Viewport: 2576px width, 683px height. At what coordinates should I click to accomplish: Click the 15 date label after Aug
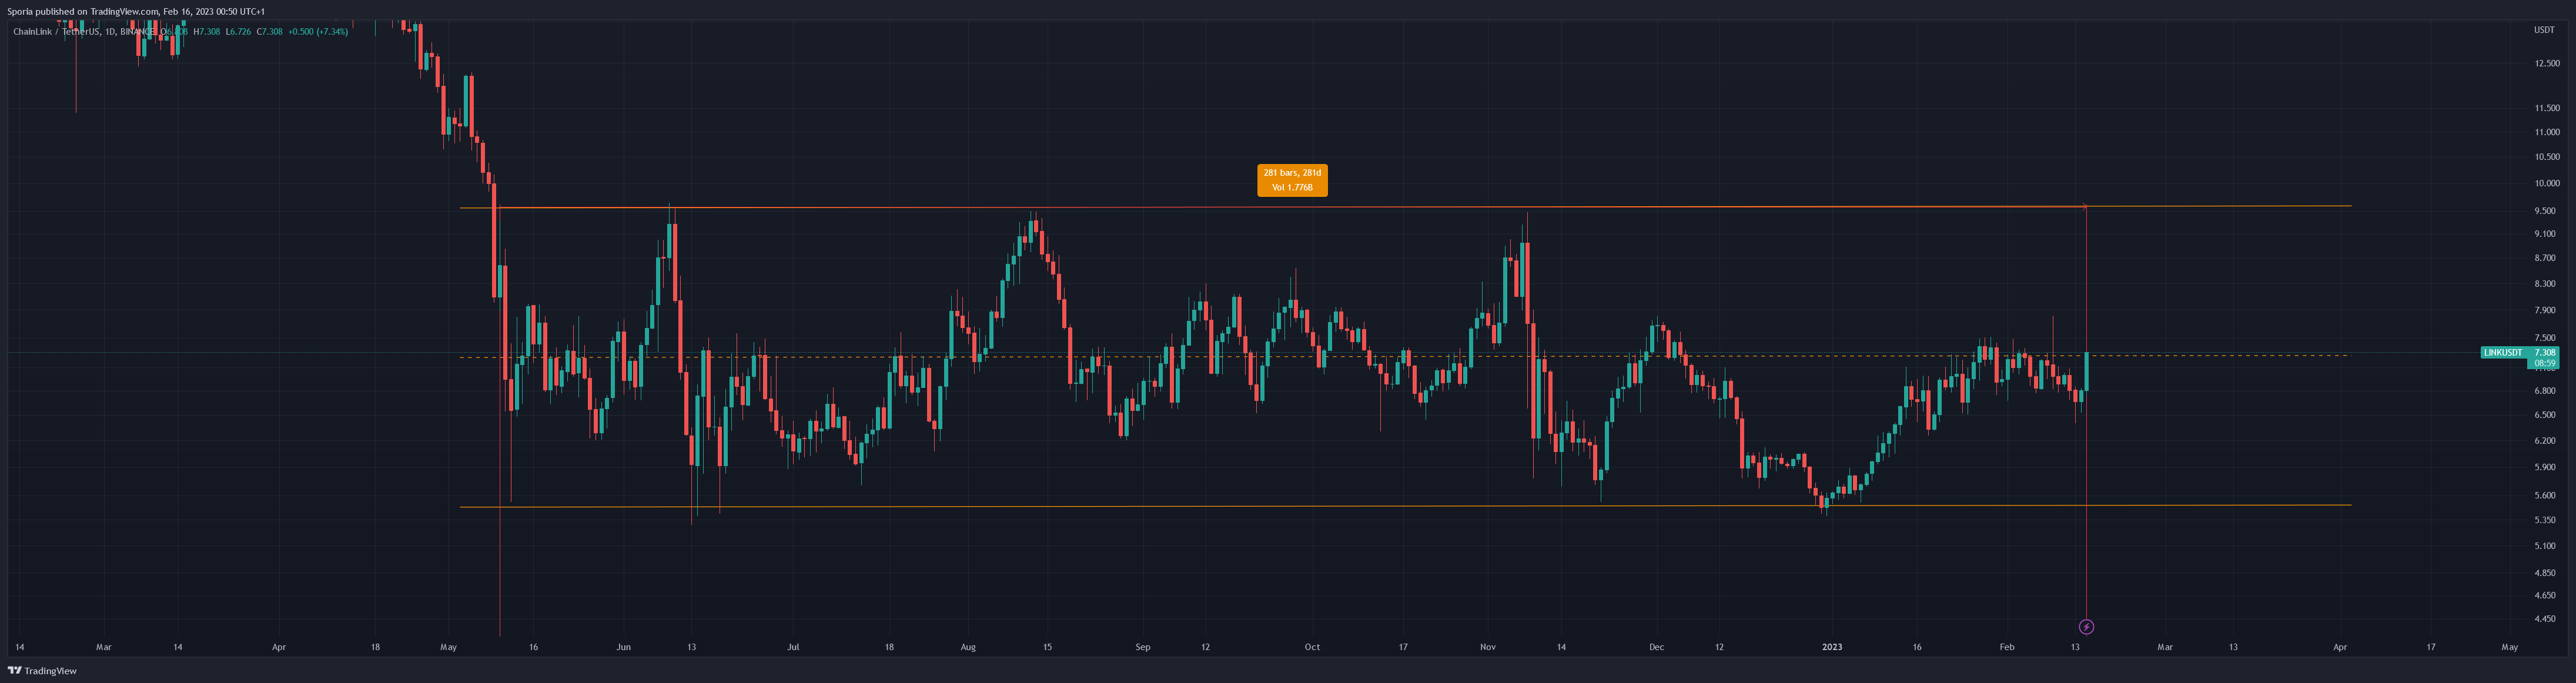[1047, 647]
